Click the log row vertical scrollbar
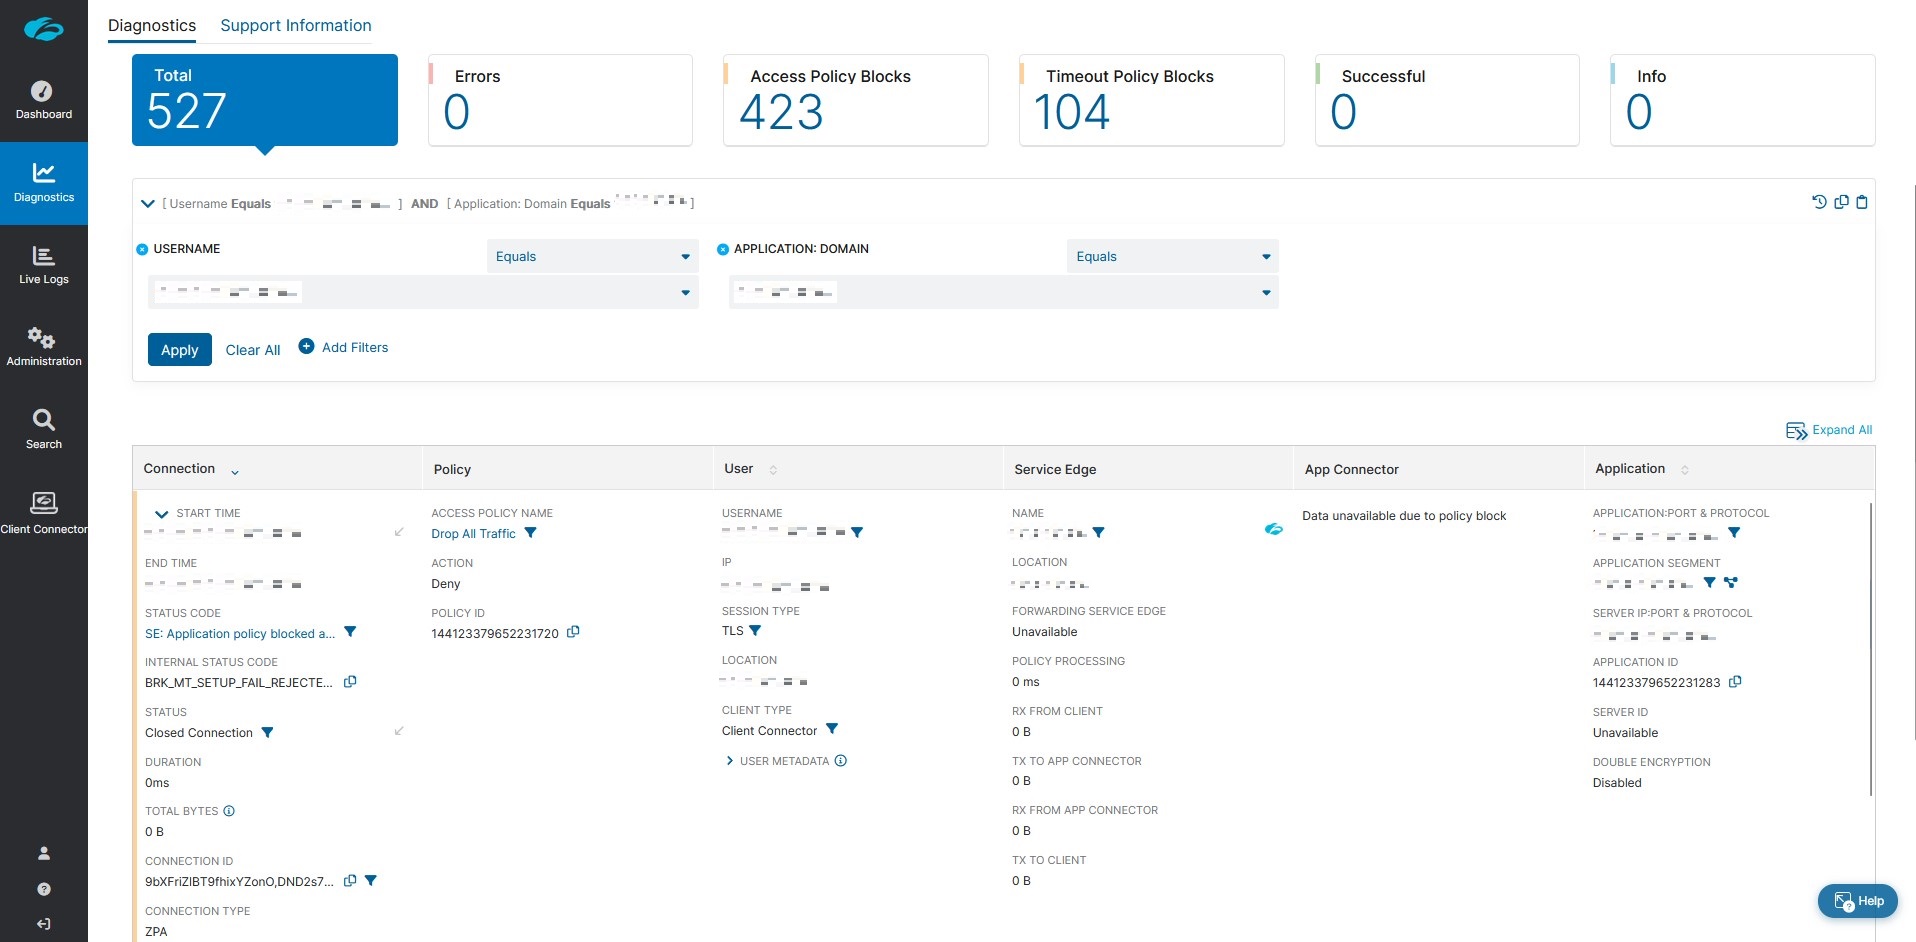1916x942 pixels. click(x=1870, y=648)
